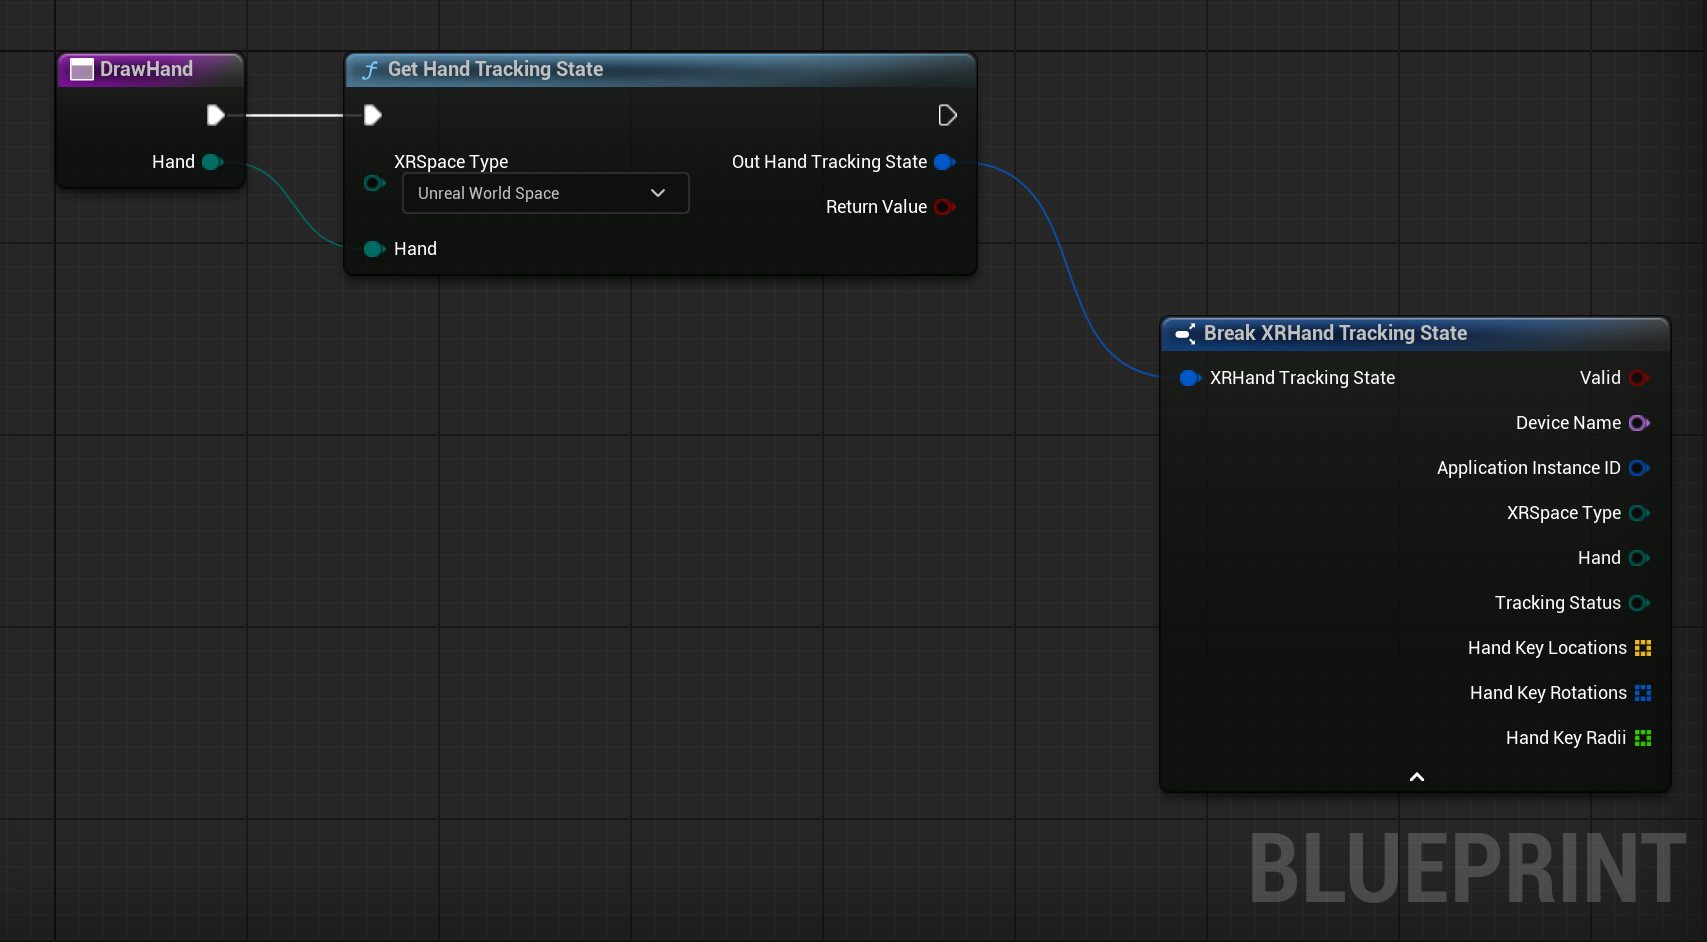Click the execution input pin on Get Hand Tracking State
The height and width of the screenshot is (942, 1707).
click(x=371, y=115)
